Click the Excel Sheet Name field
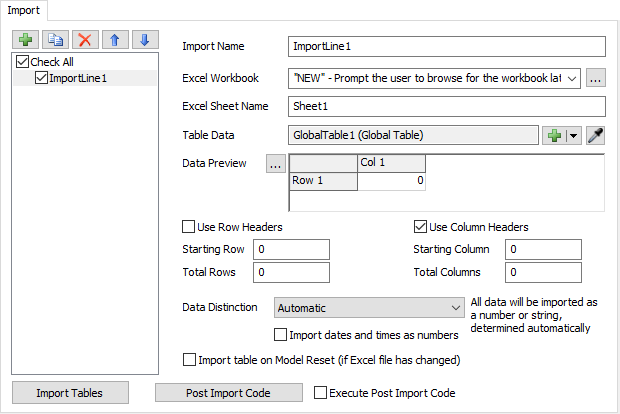This screenshot has height=414, width=620. 446,106
